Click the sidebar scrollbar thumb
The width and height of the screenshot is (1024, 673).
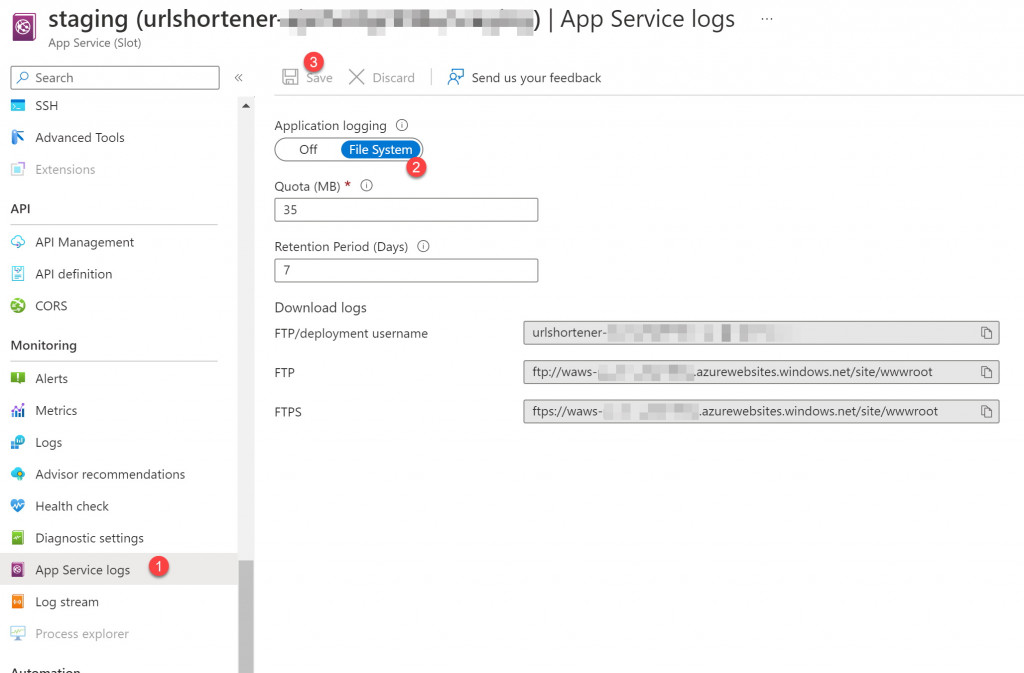click(246, 616)
